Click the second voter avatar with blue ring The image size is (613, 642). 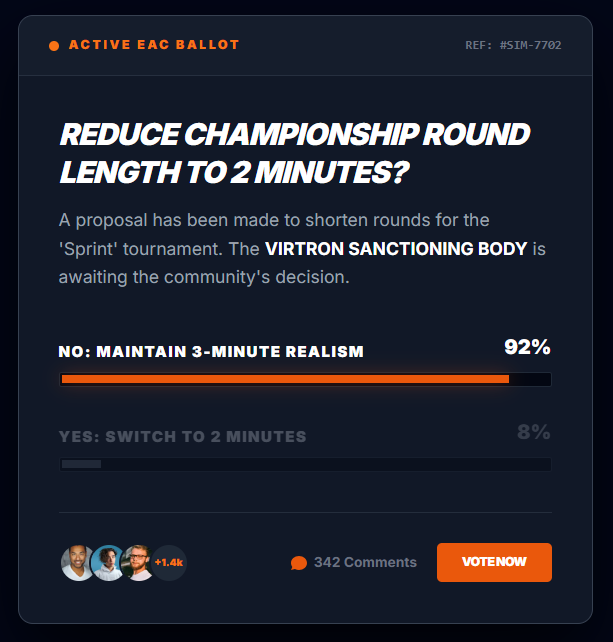pos(107,563)
